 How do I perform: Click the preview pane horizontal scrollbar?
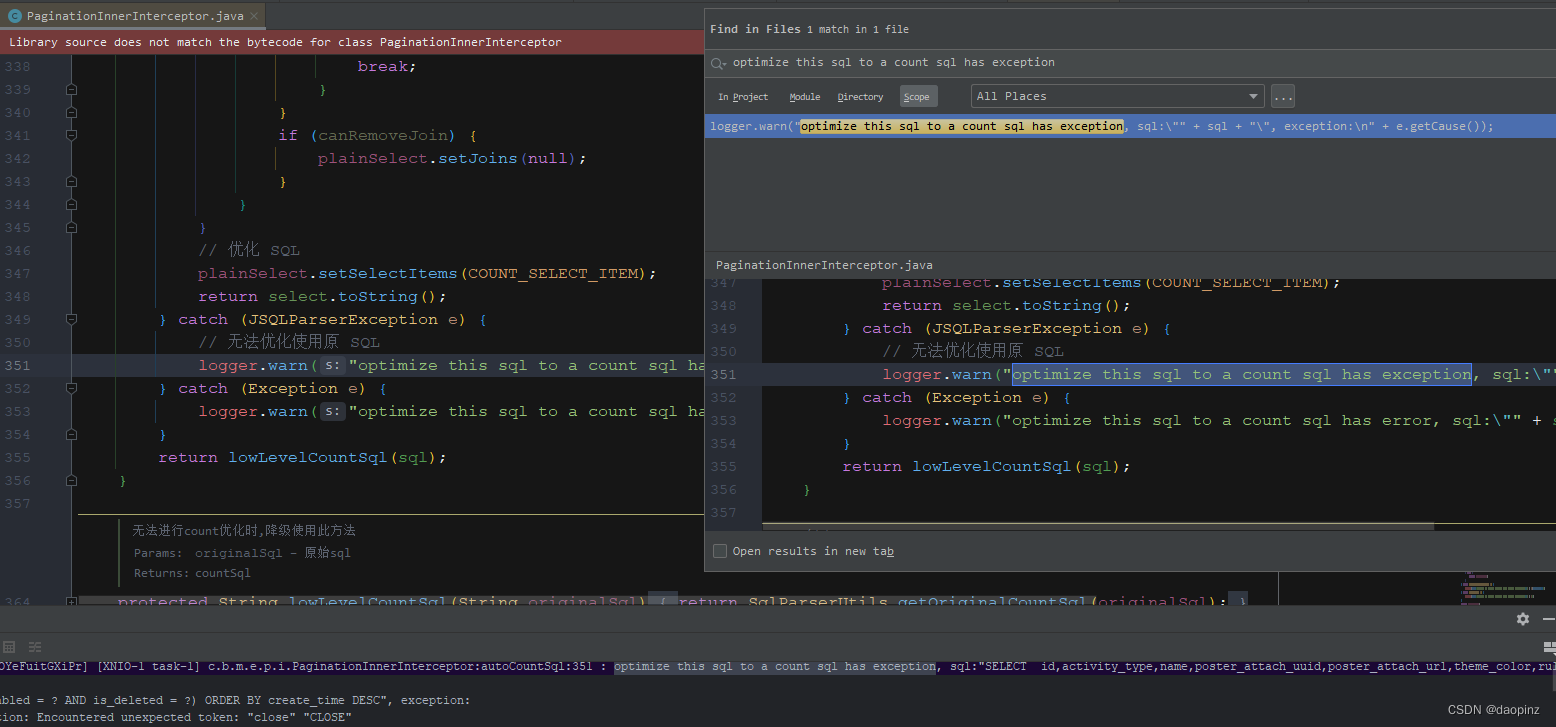click(x=1098, y=526)
